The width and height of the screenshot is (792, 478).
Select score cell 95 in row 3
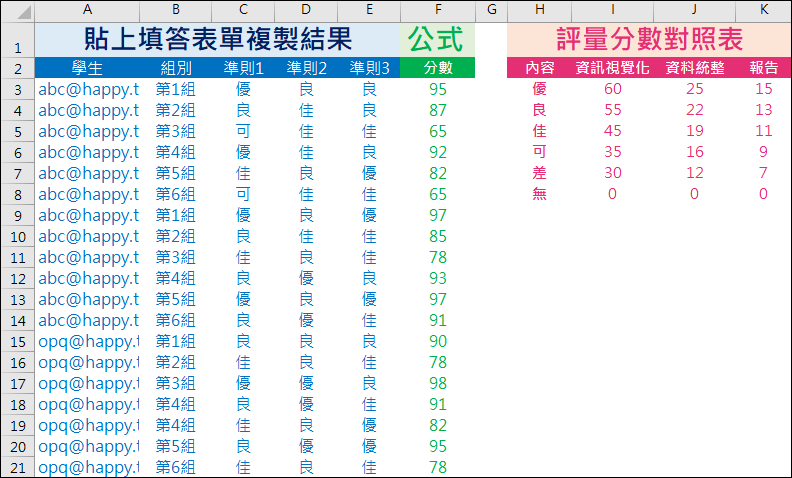(x=438, y=89)
